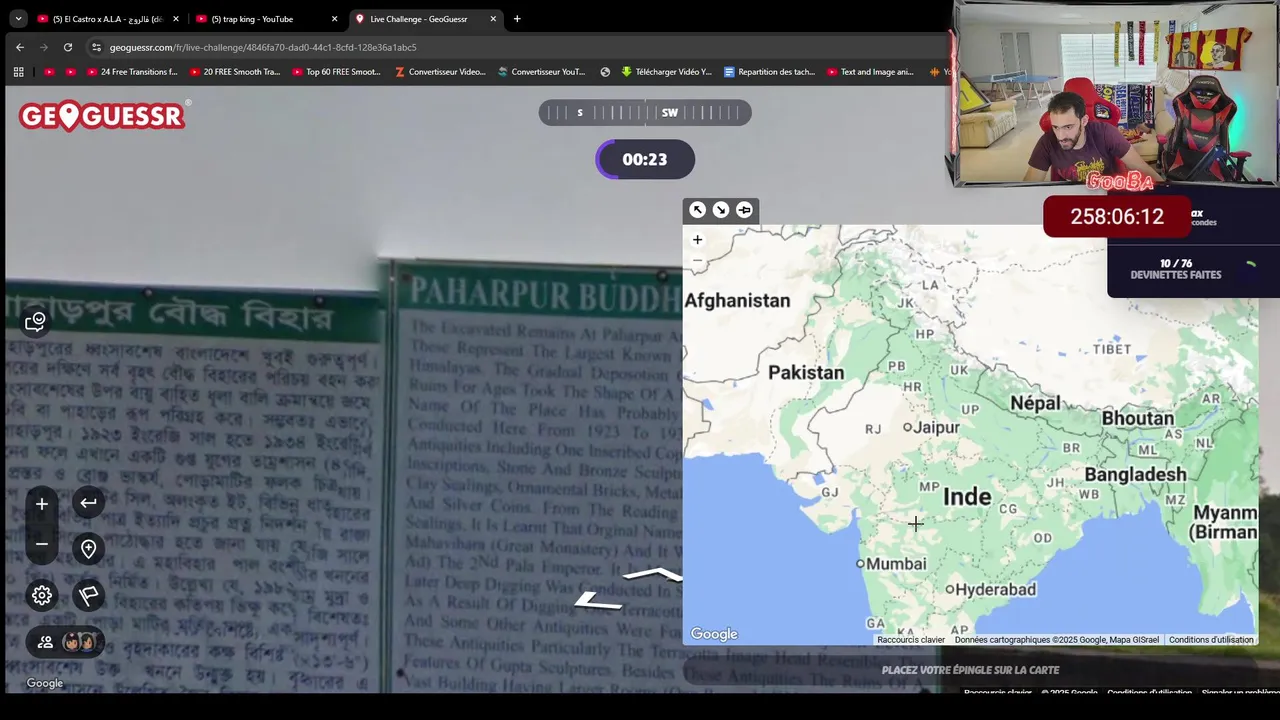Click the Népal label on the map
This screenshot has height=720, width=1280.
tap(1035, 404)
